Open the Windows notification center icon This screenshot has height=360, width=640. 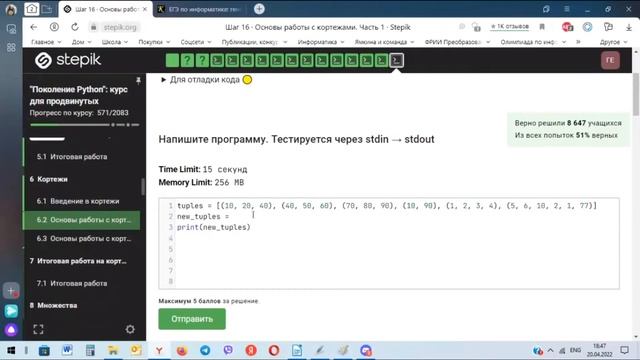624,350
